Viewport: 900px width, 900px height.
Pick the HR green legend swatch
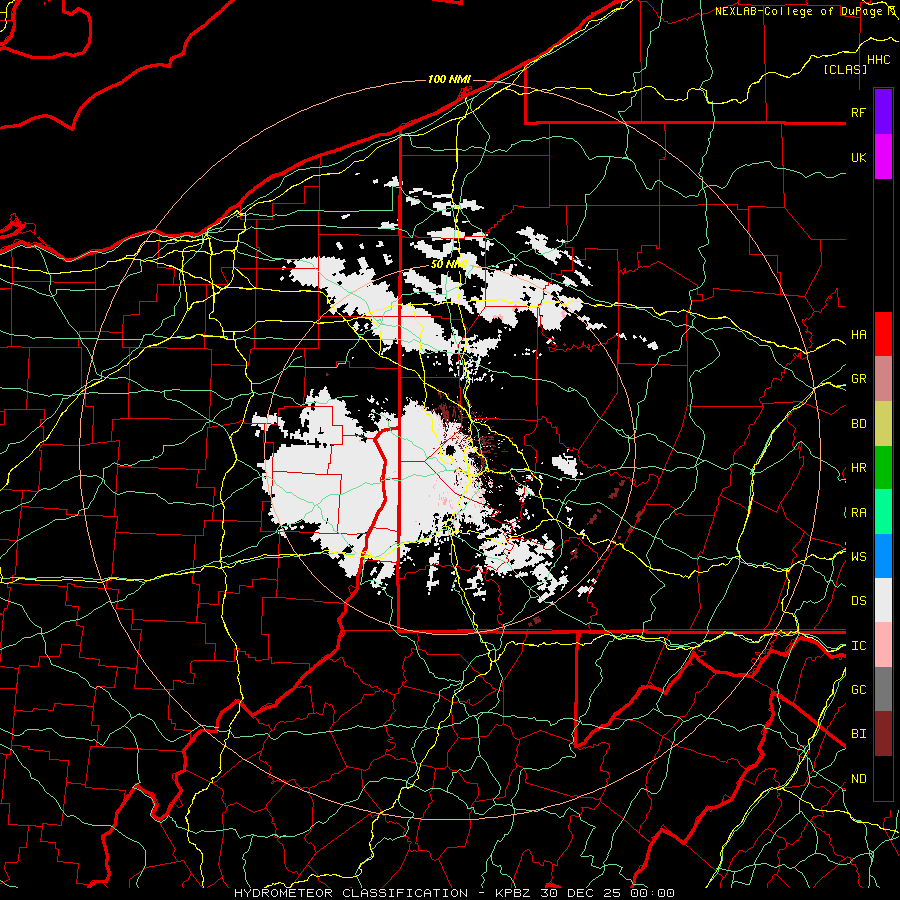tap(883, 467)
